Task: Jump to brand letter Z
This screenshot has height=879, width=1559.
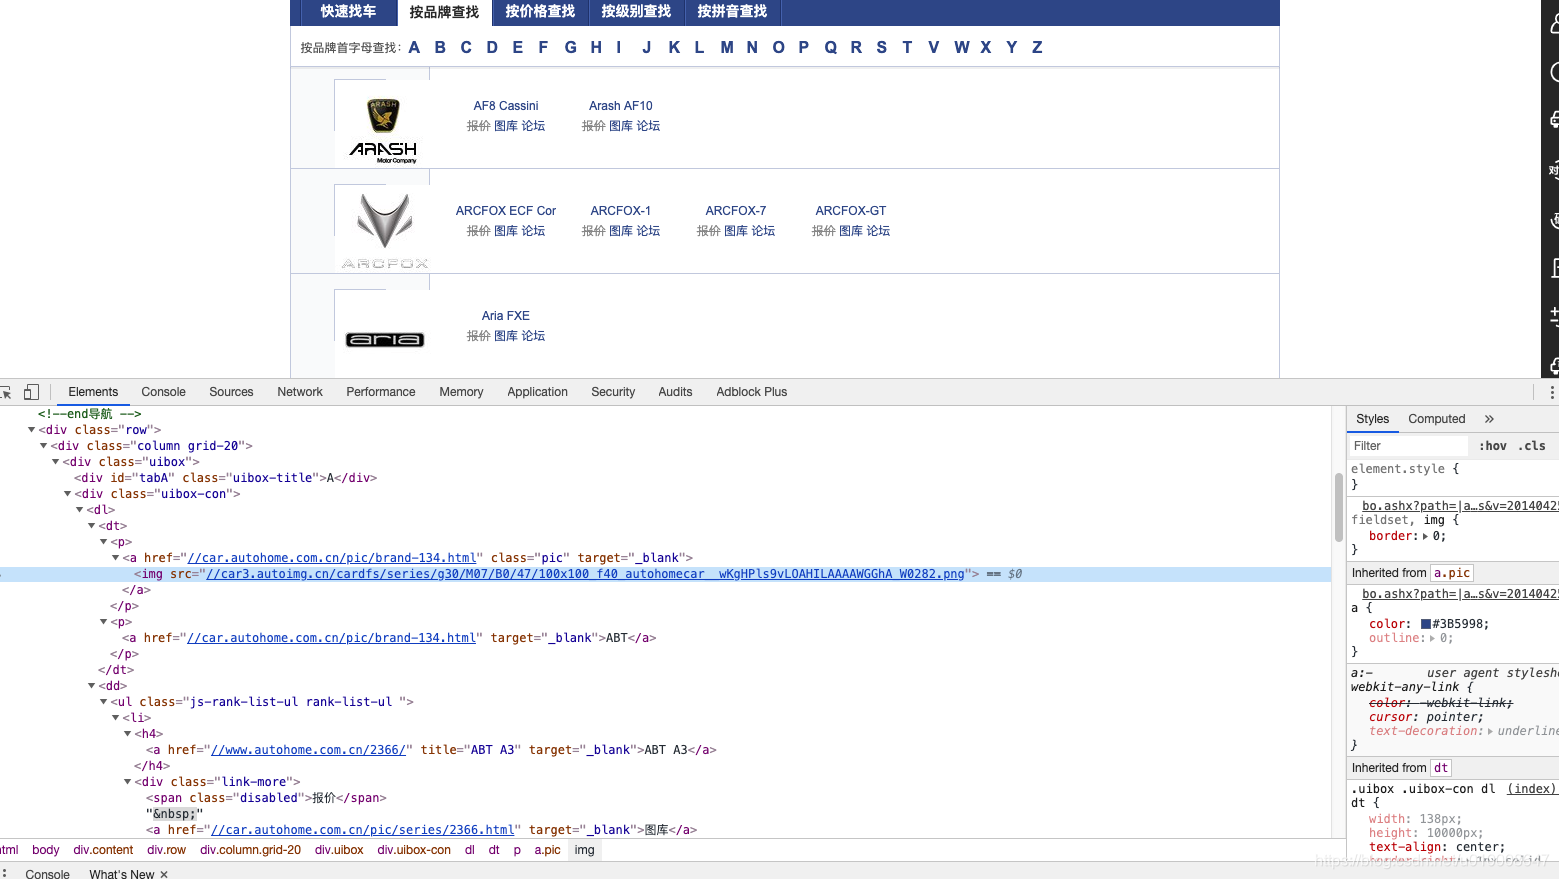Action: (1037, 47)
